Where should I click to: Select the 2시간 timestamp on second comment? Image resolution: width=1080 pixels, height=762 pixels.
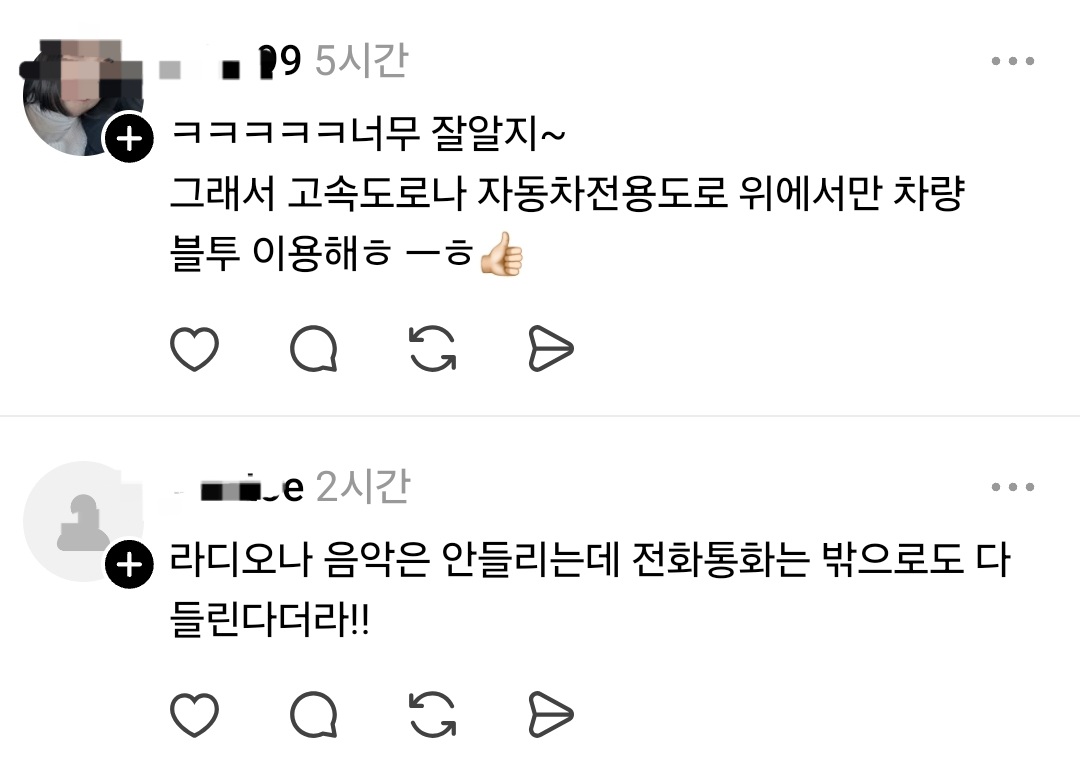click(x=363, y=487)
